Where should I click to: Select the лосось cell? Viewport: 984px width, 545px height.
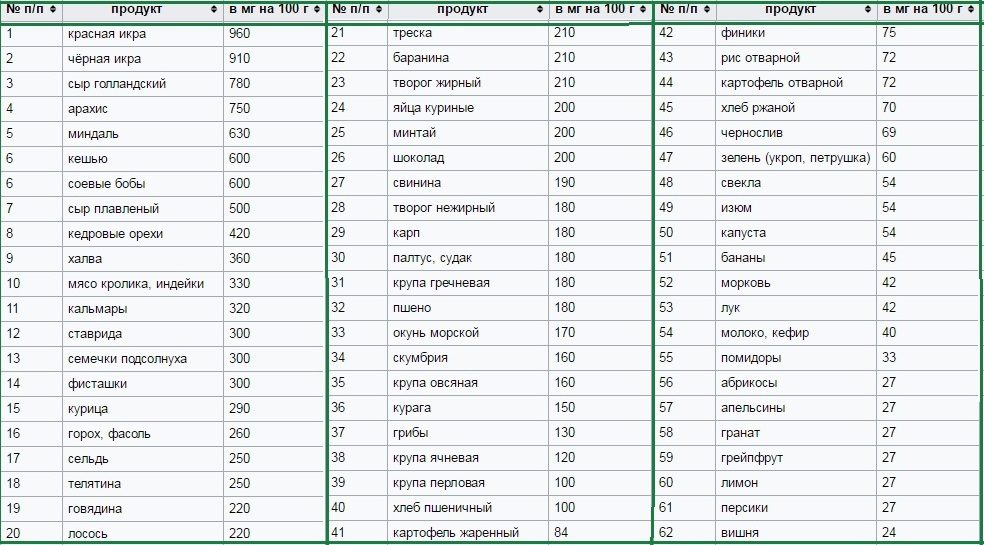[143, 534]
